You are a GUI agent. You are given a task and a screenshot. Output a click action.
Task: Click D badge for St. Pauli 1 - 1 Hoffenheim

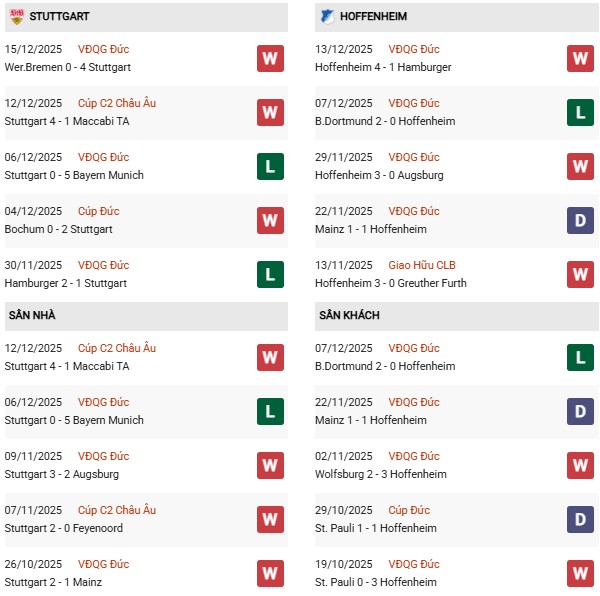tap(581, 519)
